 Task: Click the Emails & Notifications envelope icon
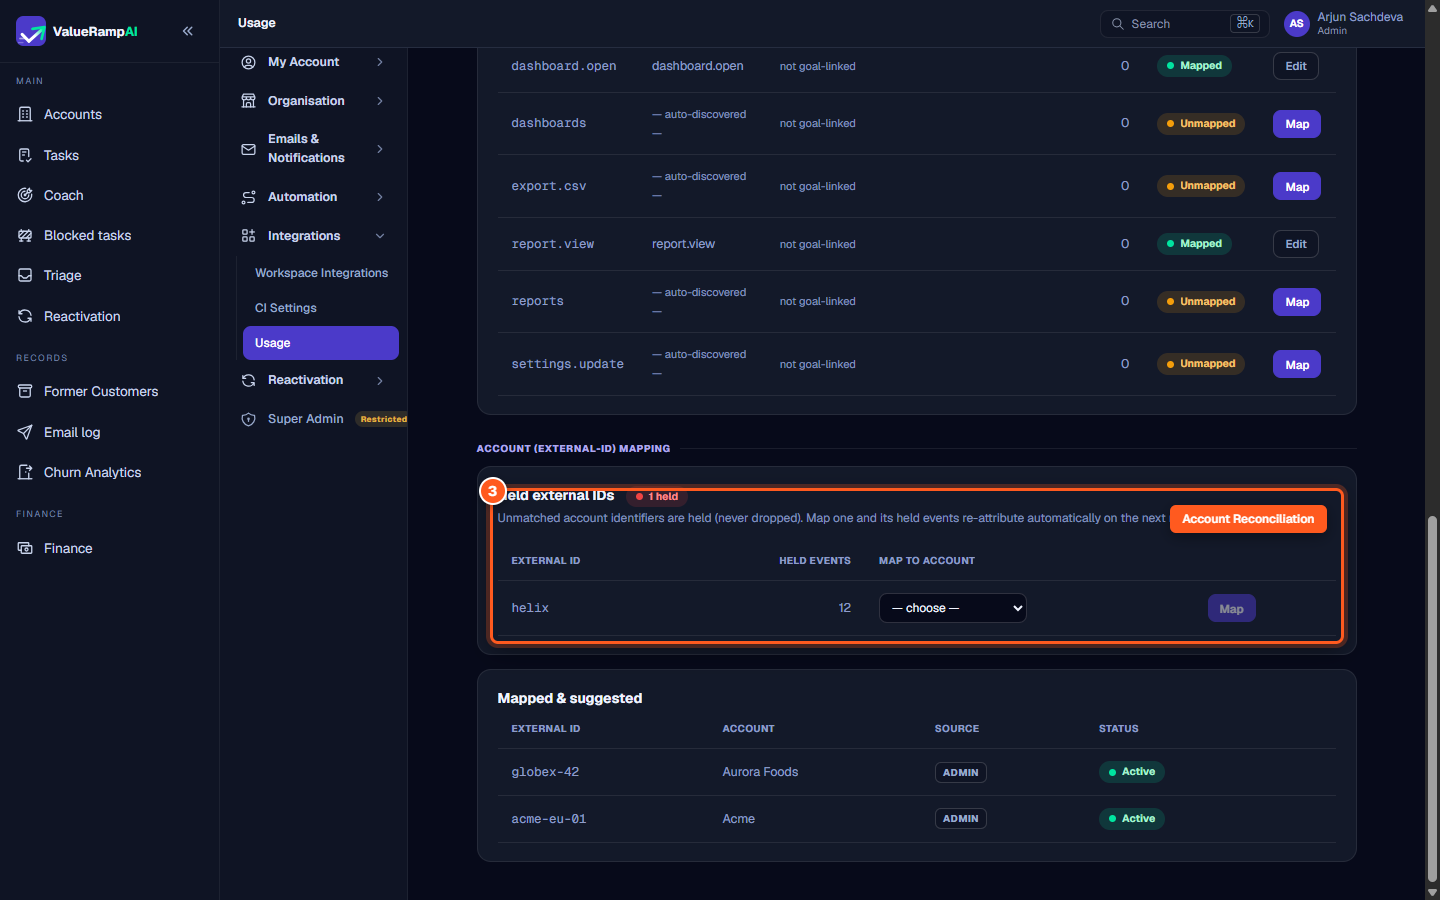click(x=248, y=149)
